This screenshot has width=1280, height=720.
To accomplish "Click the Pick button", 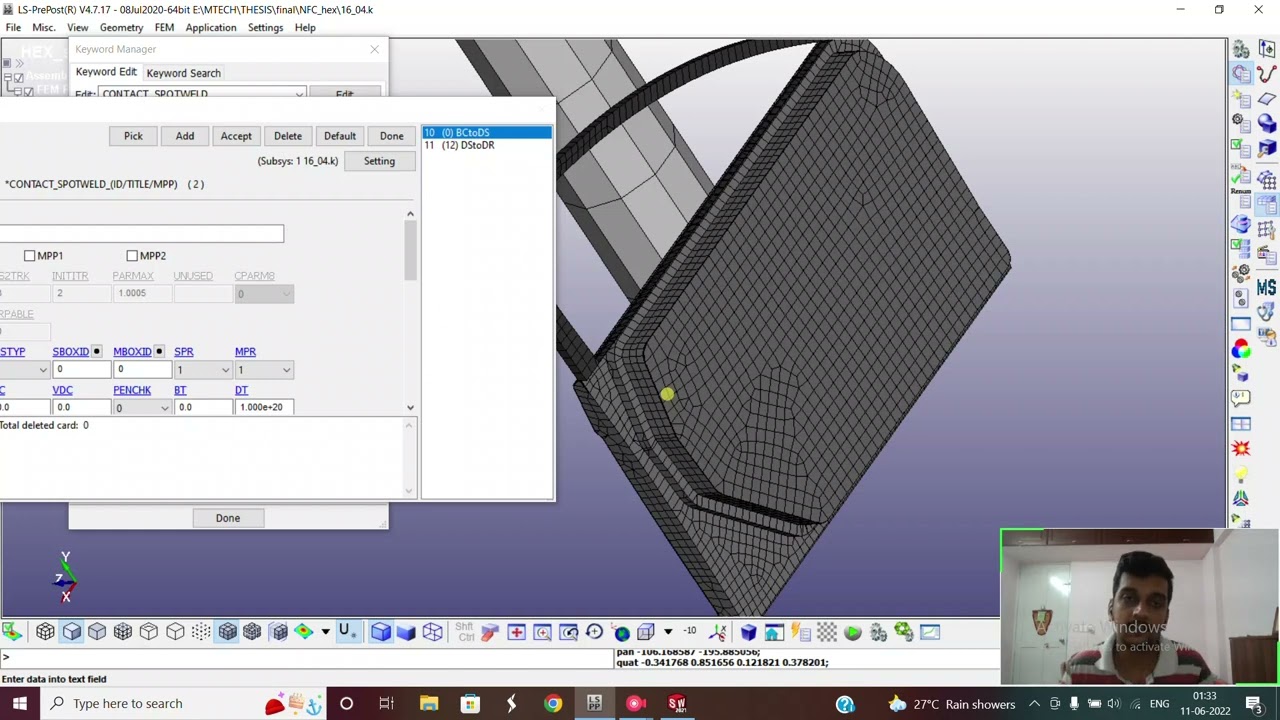I will tap(133, 136).
